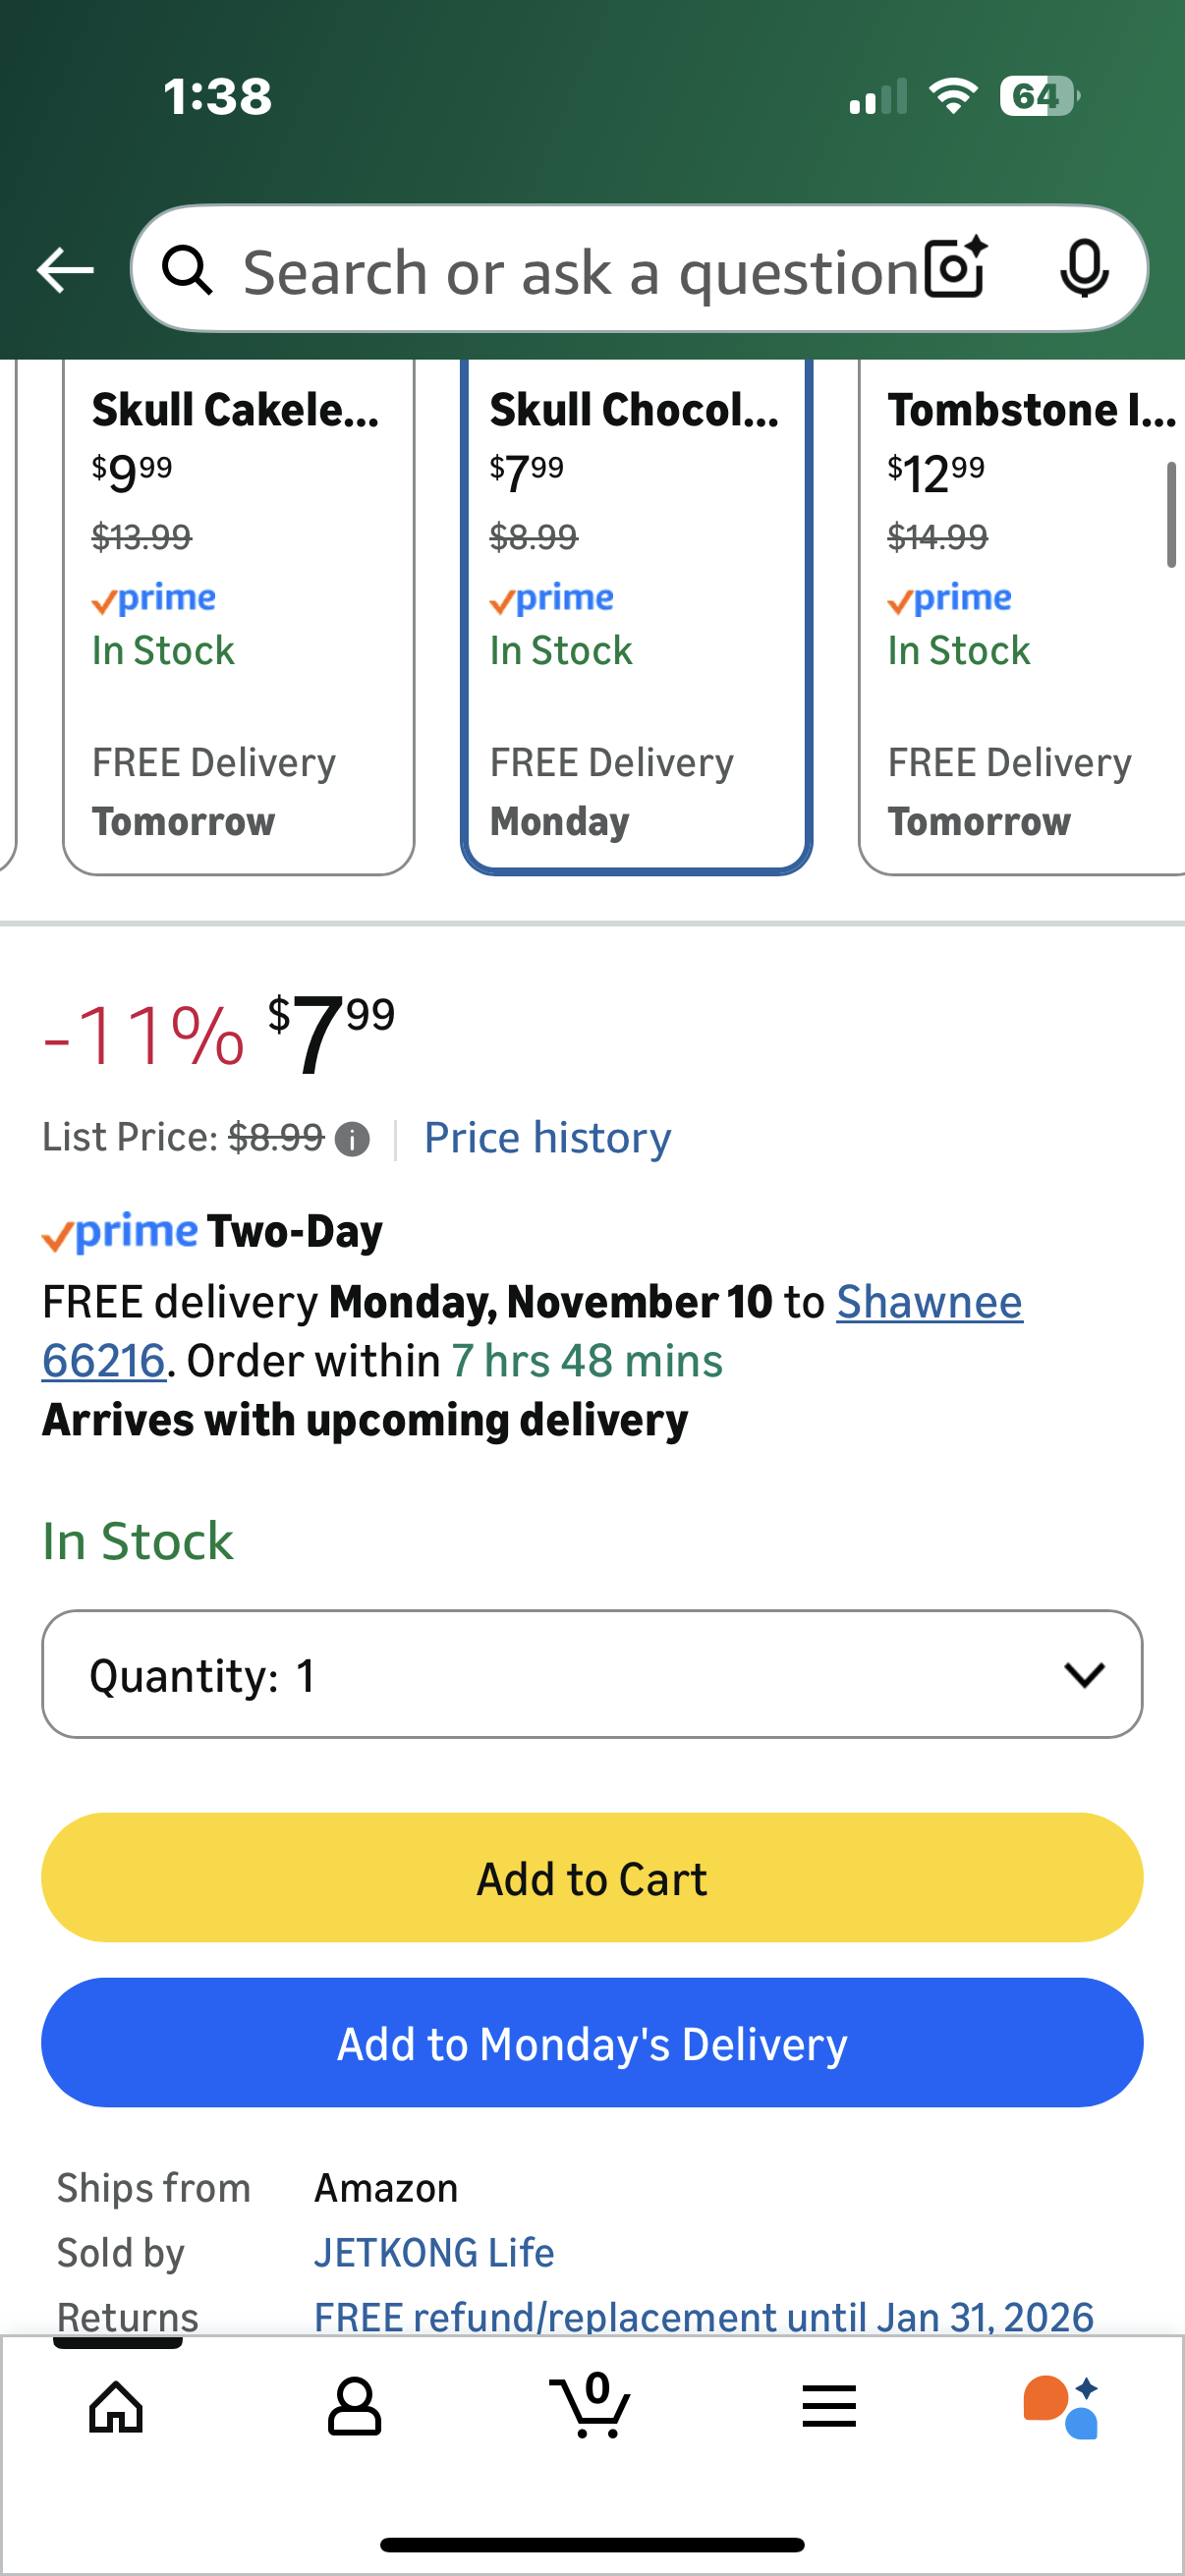Open the hamburger menu tab
This screenshot has height=2576, width=1185.
[829, 2406]
